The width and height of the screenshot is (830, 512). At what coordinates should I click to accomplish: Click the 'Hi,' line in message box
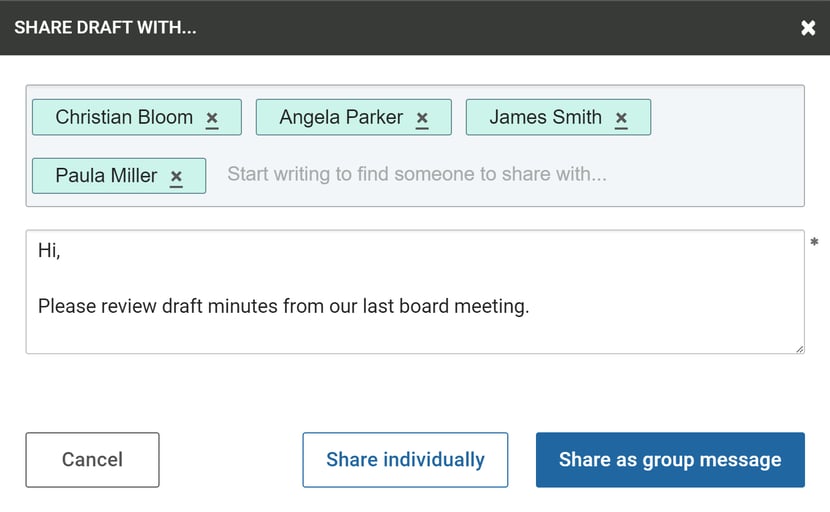coord(49,250)
